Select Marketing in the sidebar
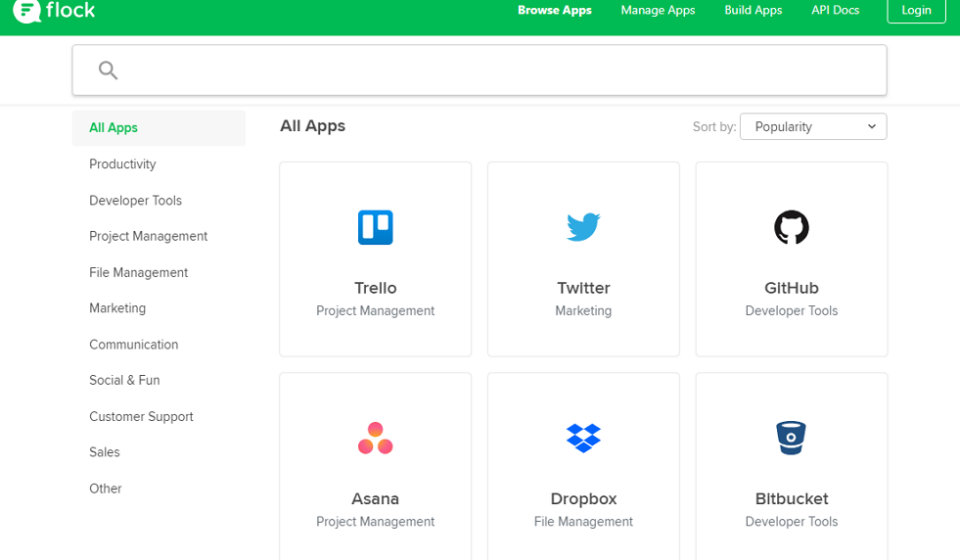 click(118, 308)
